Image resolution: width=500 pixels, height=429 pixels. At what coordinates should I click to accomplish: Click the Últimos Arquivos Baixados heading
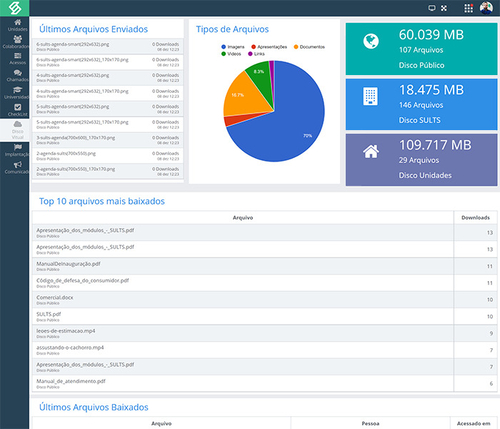coord(94,407)
